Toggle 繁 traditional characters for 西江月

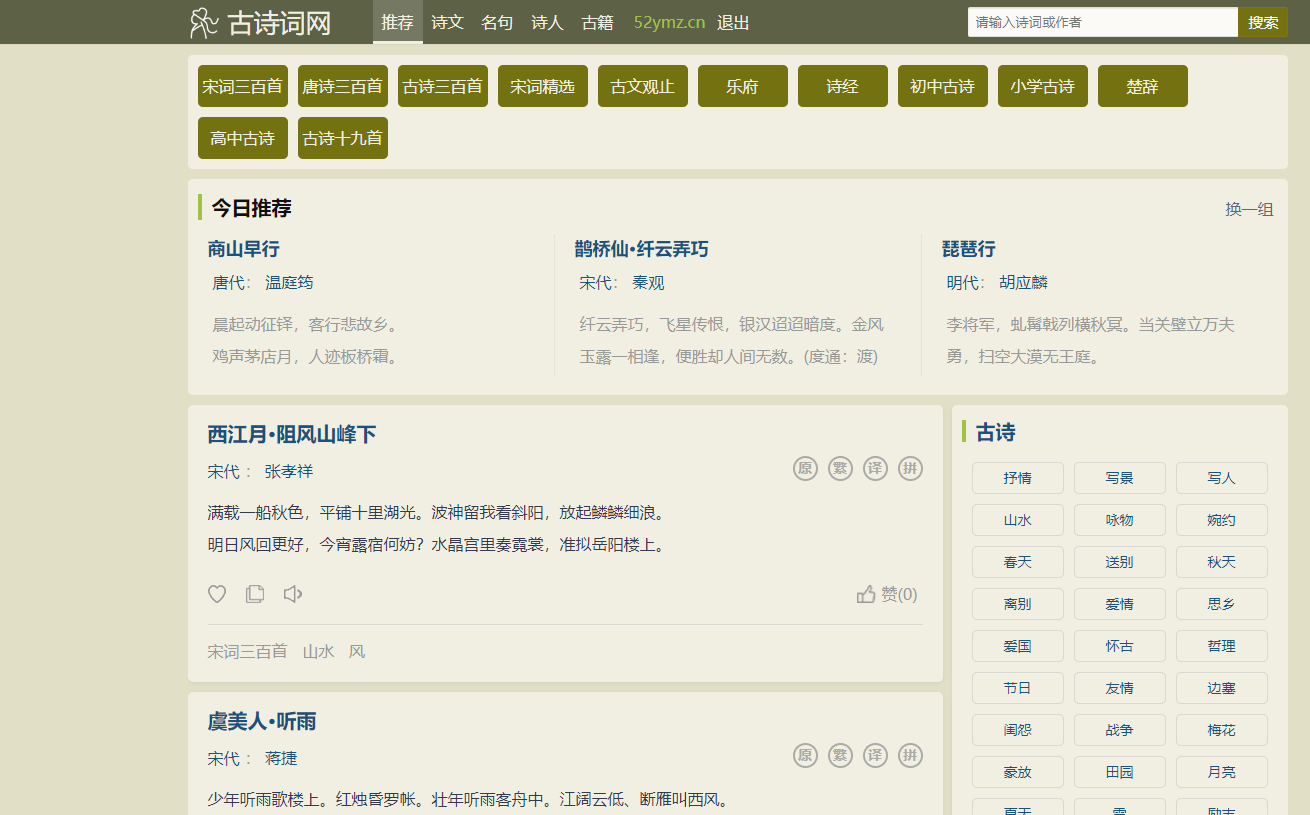coord(840,468)
